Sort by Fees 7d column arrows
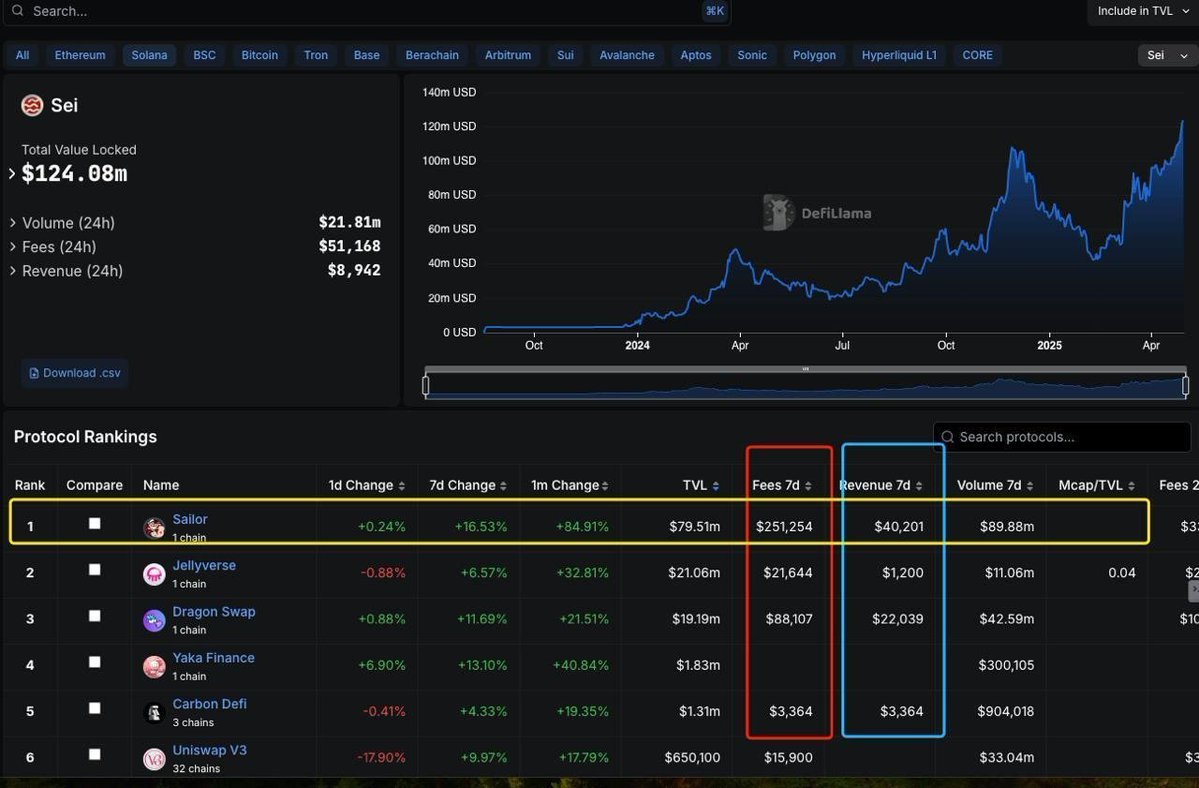This screenshot has height=788, width=1199. click(808, 486)
